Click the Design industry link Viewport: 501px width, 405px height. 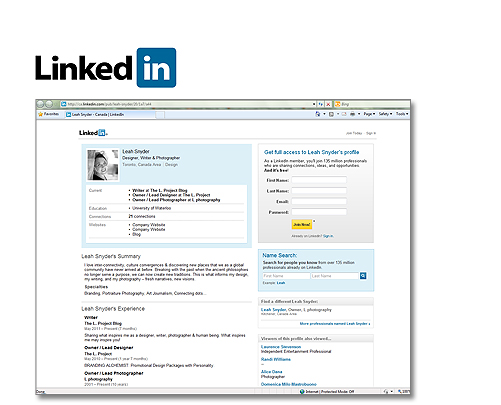click(x=171, y=165)
